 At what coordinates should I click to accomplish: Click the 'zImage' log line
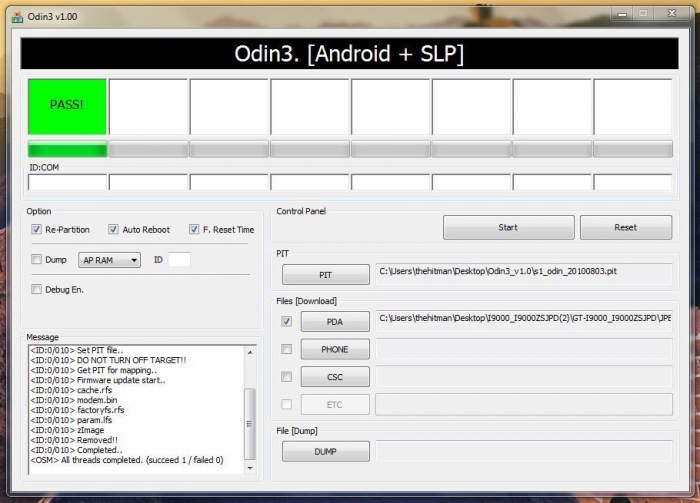point(67,430)
